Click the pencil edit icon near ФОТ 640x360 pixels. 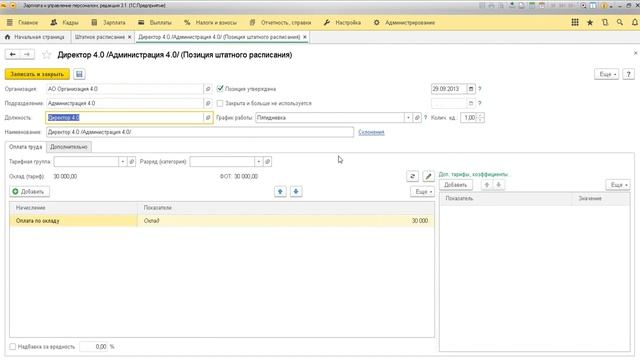[x=428, y=176]
